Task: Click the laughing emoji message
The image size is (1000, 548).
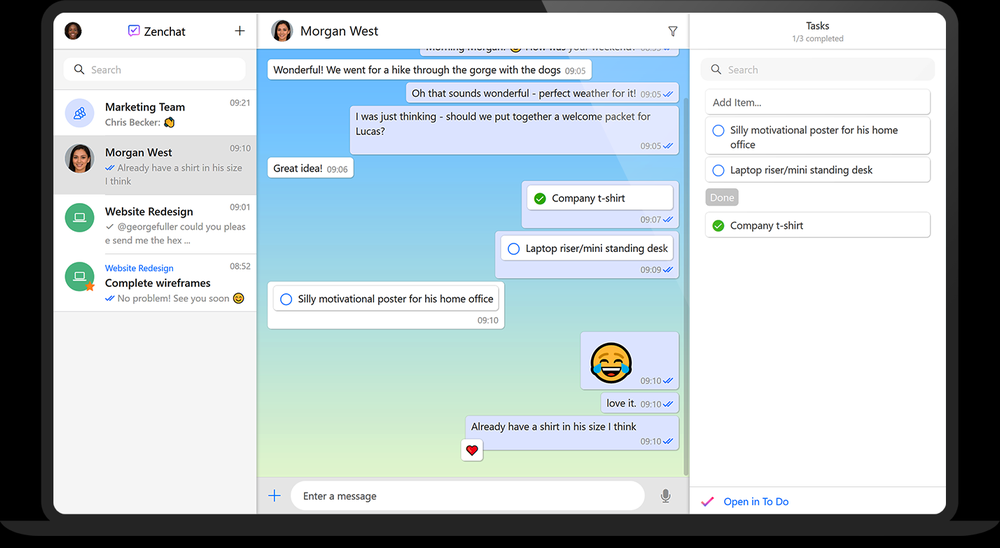Action: pyautogui.click(x=610, y=362)
